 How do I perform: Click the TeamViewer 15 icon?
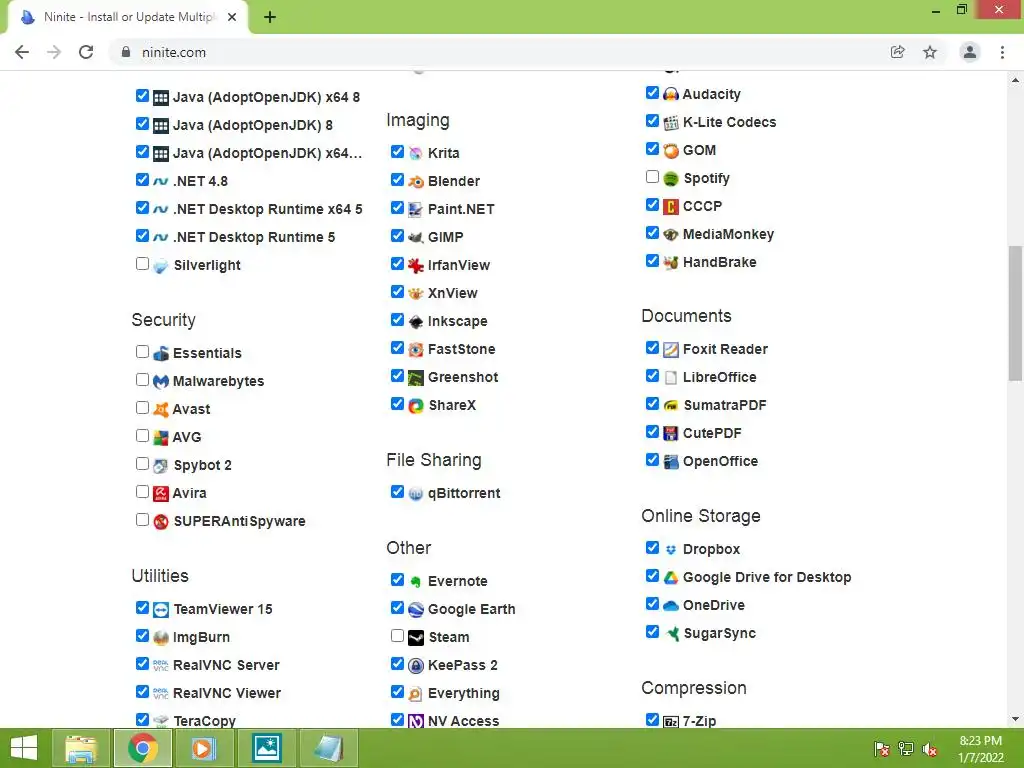pos(161,609)
